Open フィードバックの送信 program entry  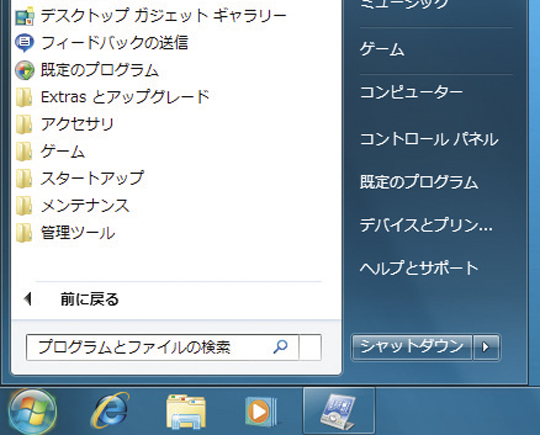[x=102, y=43]
